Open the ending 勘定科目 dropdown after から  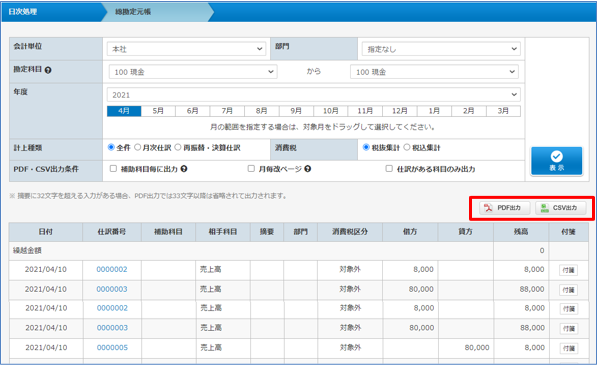pos(434,72)
